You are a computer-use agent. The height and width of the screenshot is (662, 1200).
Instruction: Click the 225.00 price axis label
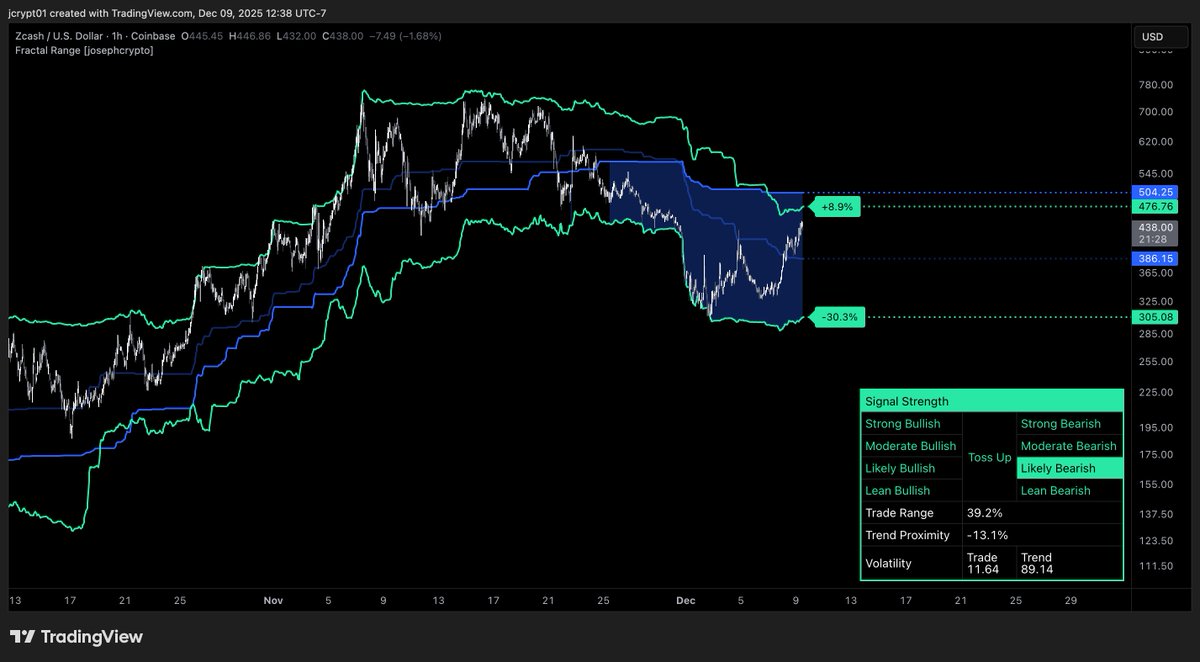click(1155, 393)
